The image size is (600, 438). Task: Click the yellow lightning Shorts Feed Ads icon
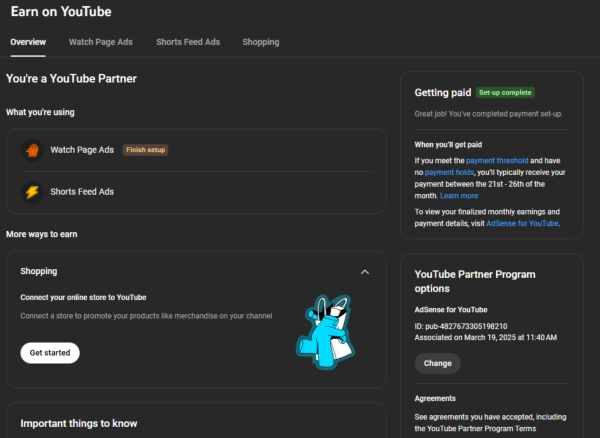click(32, 192)
